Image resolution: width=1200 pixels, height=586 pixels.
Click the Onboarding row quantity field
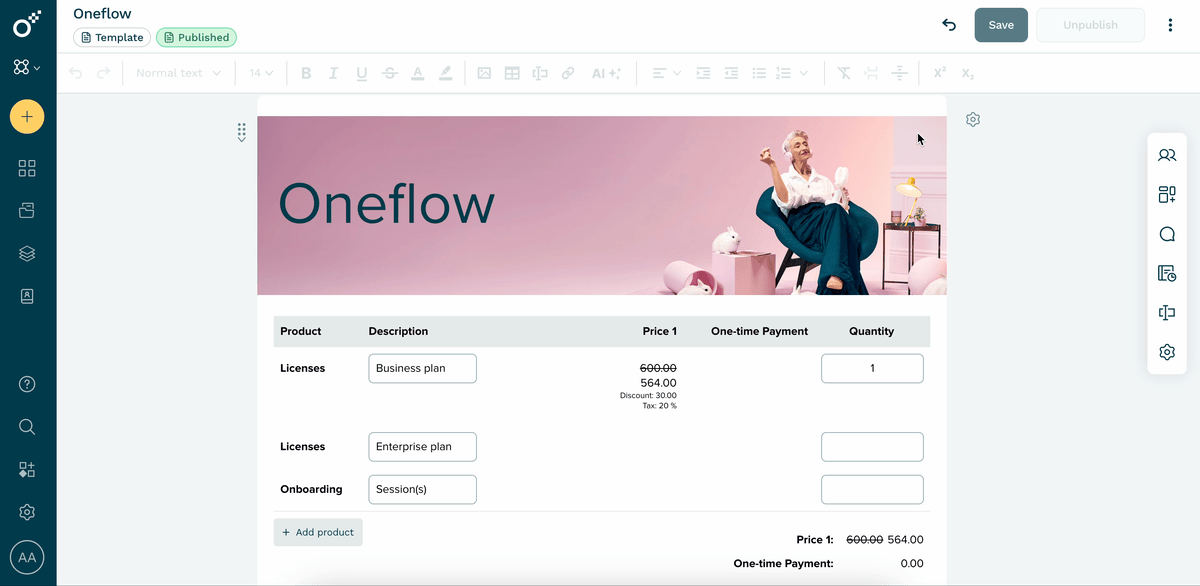872,490
